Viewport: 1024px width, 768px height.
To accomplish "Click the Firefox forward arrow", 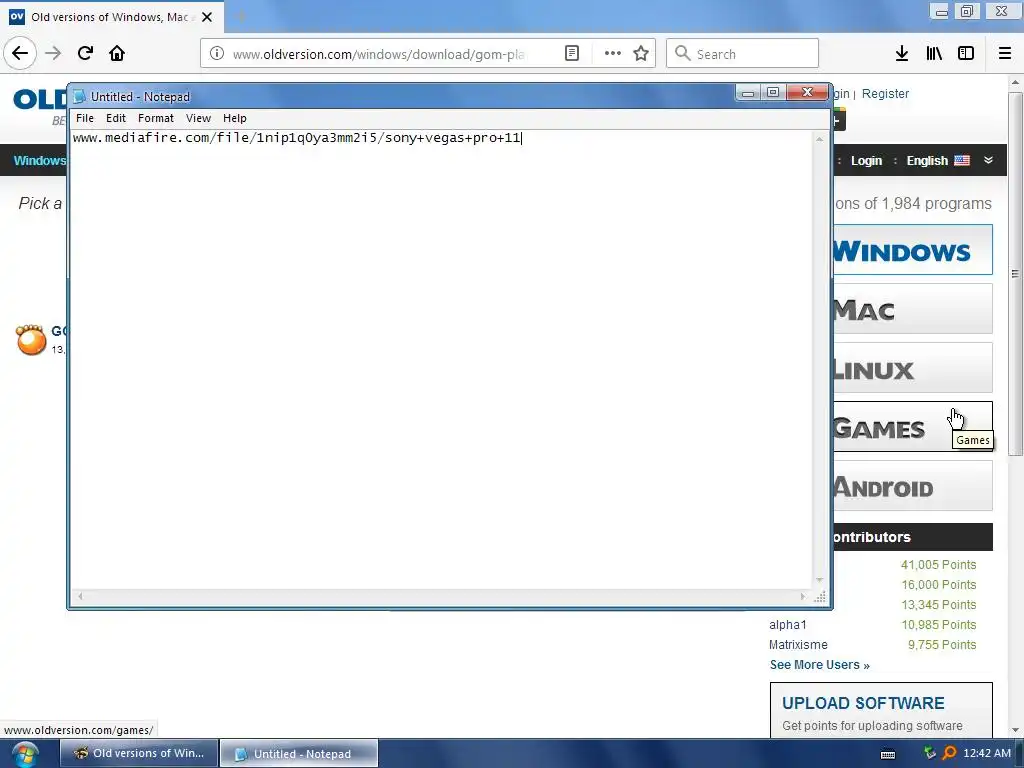I will coord(53,53).
